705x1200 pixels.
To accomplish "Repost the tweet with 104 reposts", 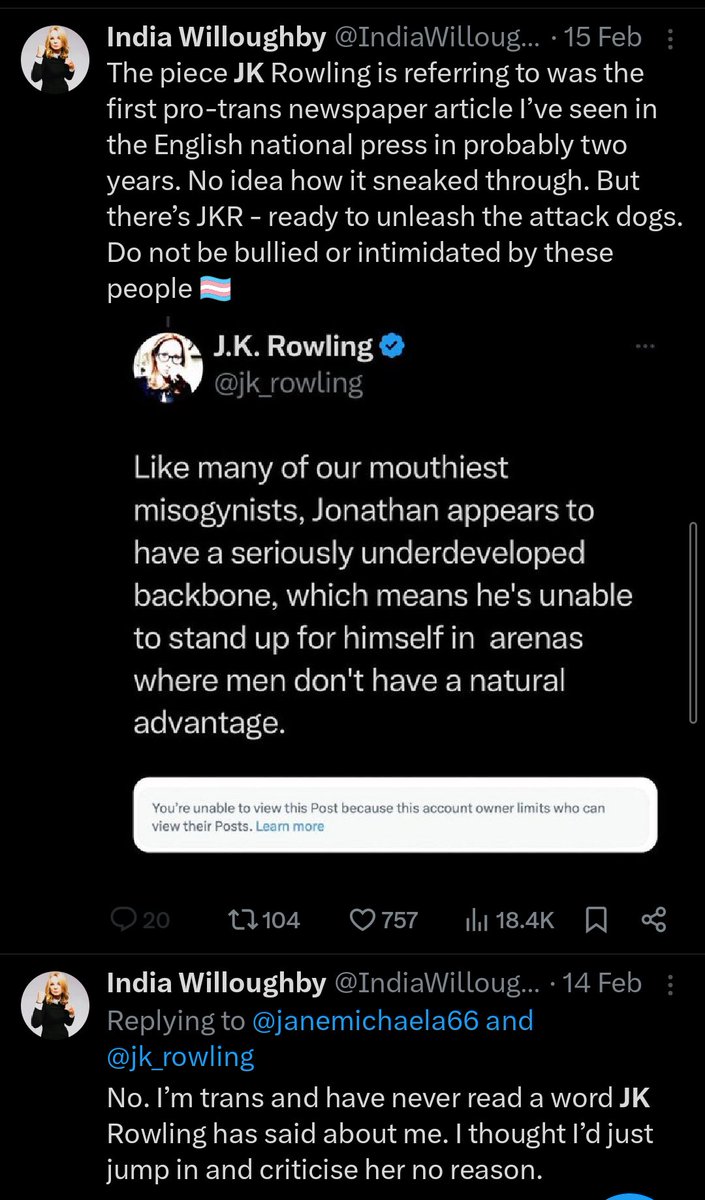I will [243, 919].
